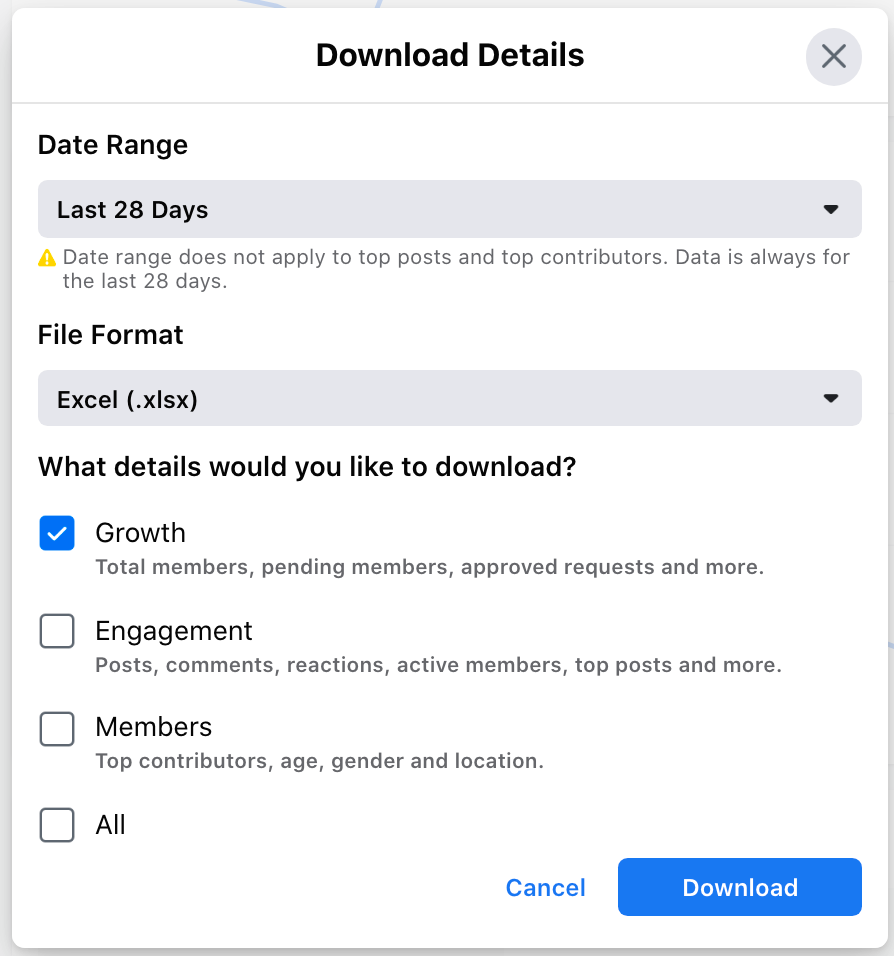Click the All option label text

pyautogui.click(x=110, y=825)
